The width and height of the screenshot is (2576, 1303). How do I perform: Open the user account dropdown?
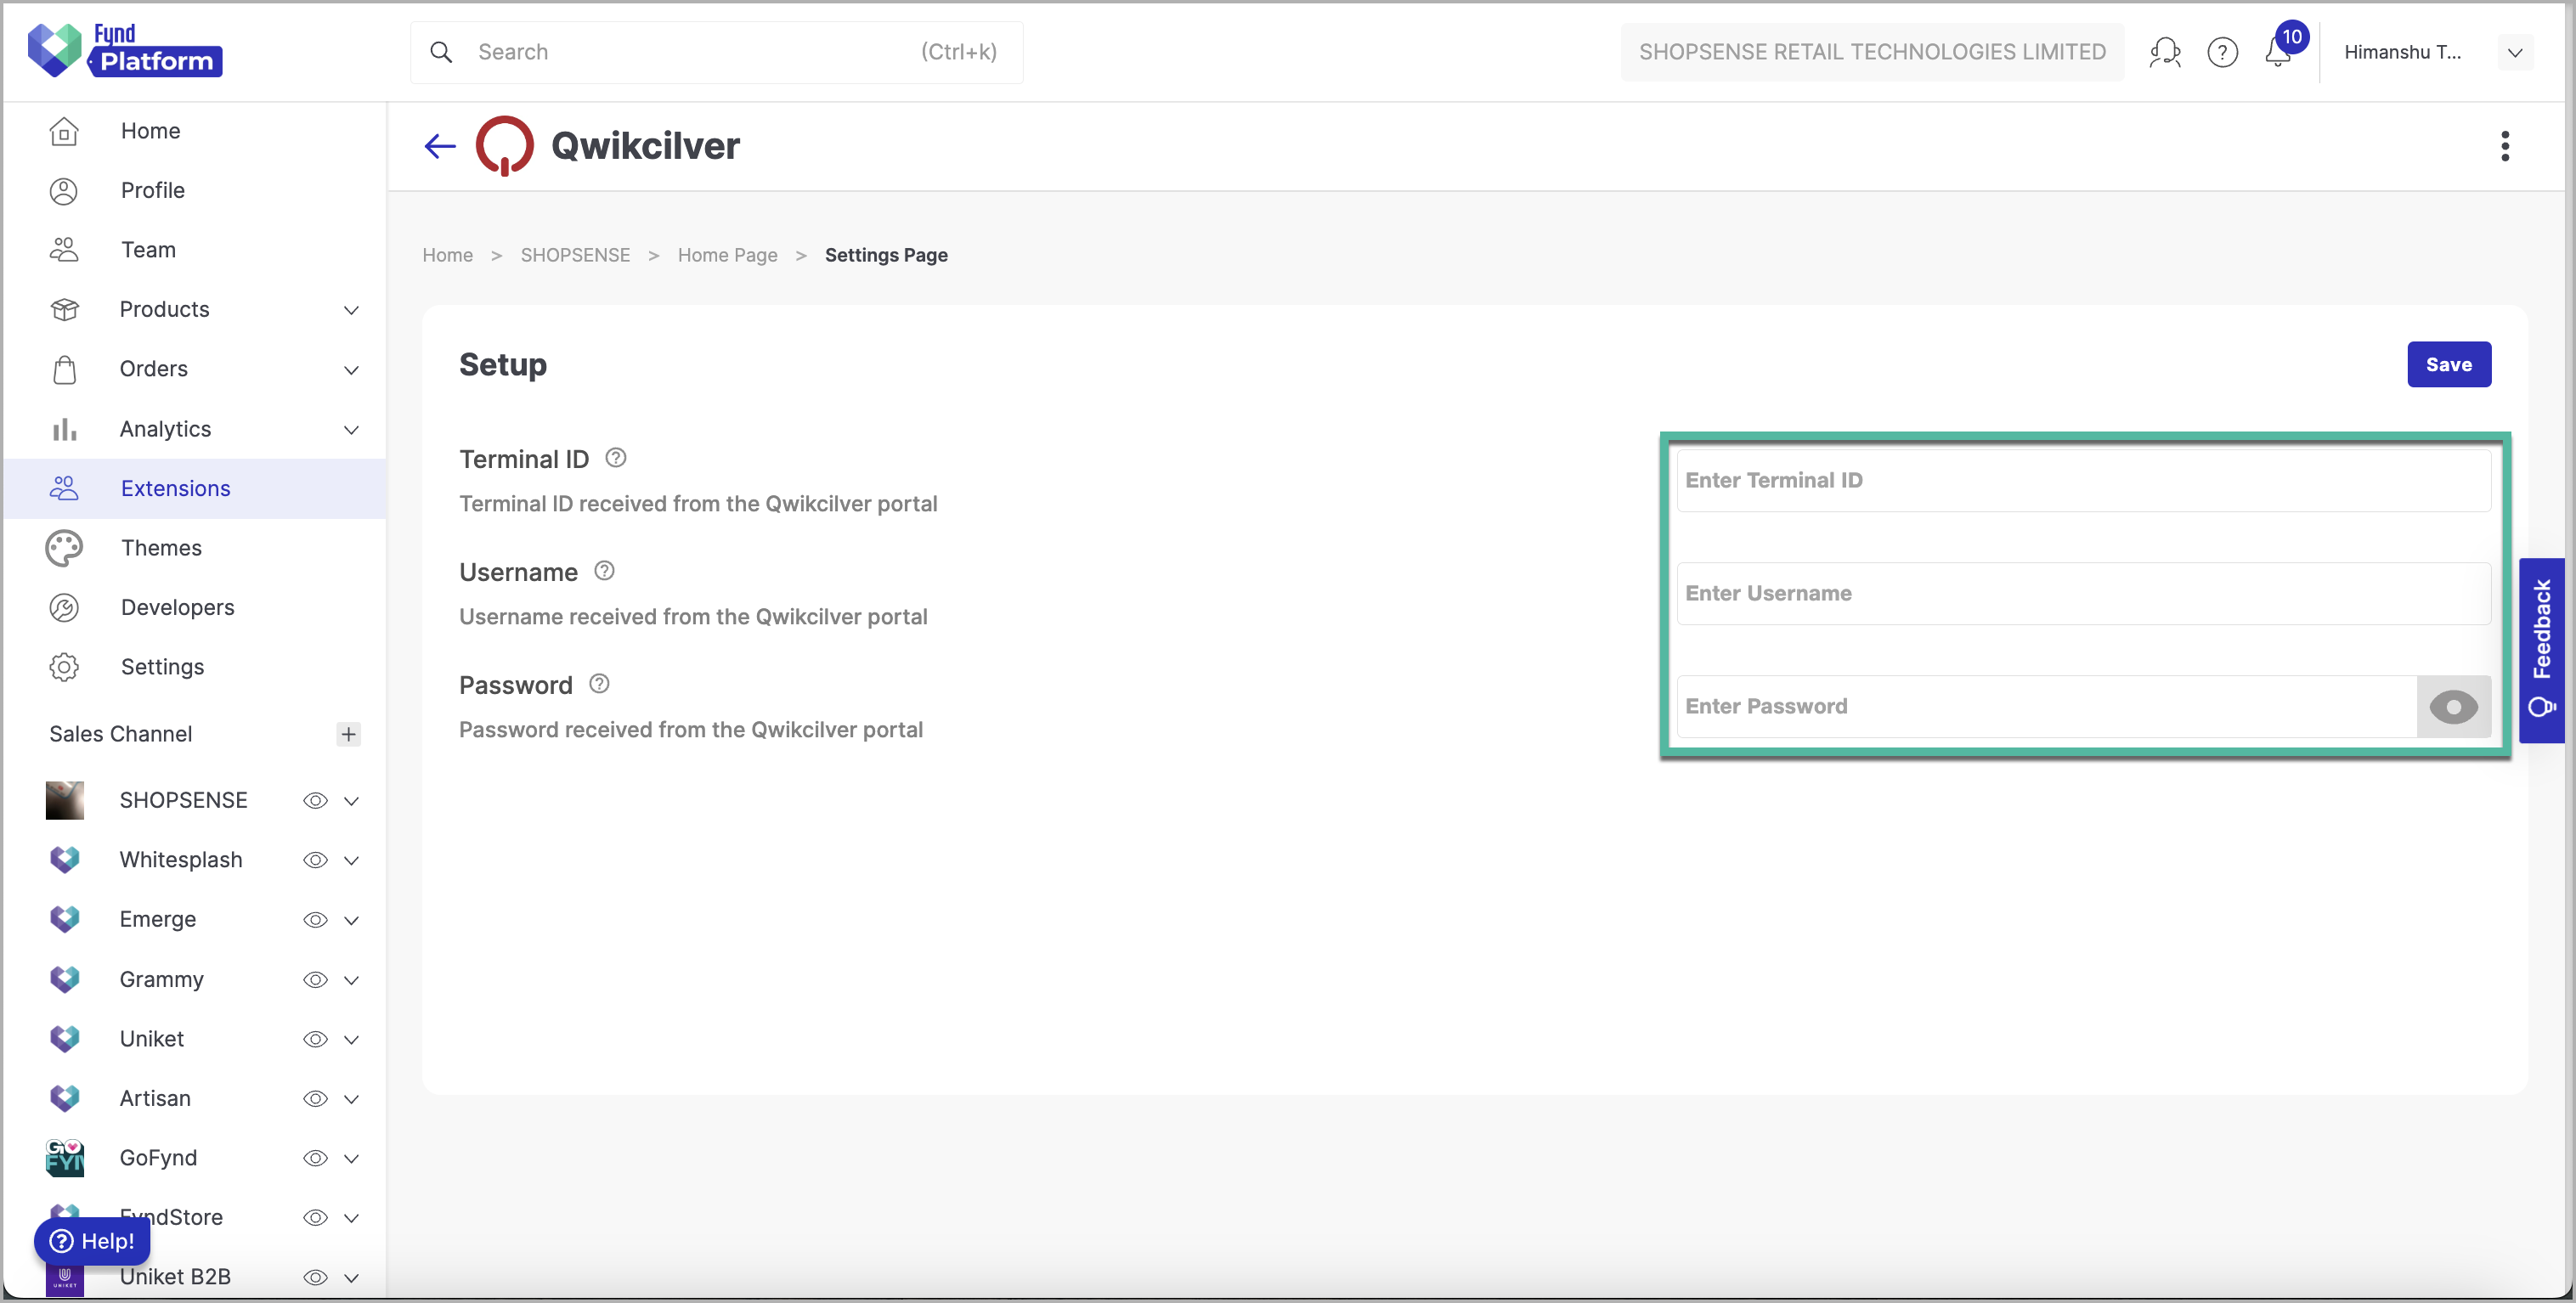pyautogui.click(x=2514, y=52)
